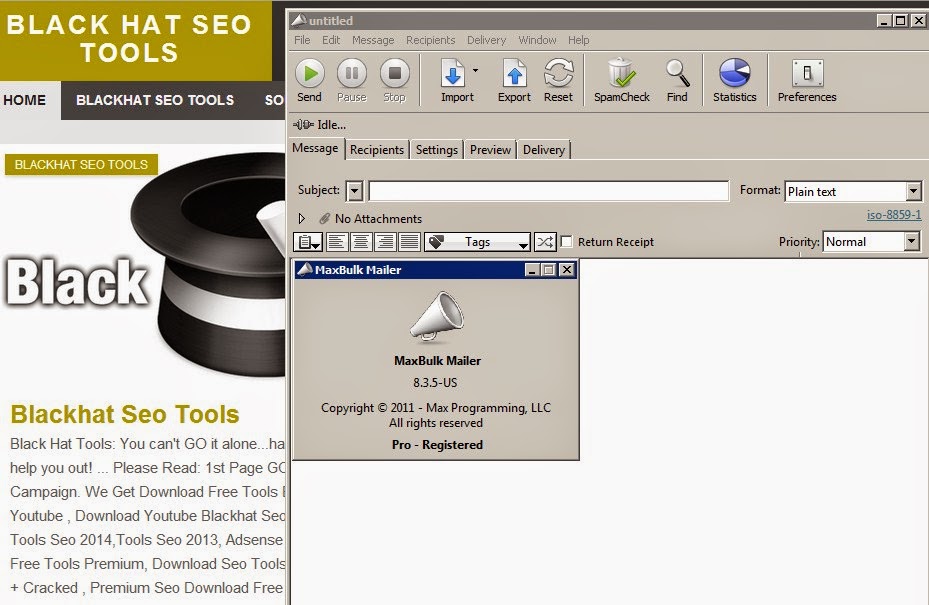Open the Window menu
The width and height of the screenshot is (929, 605).
pyautogui.click(x=537, y=40)
